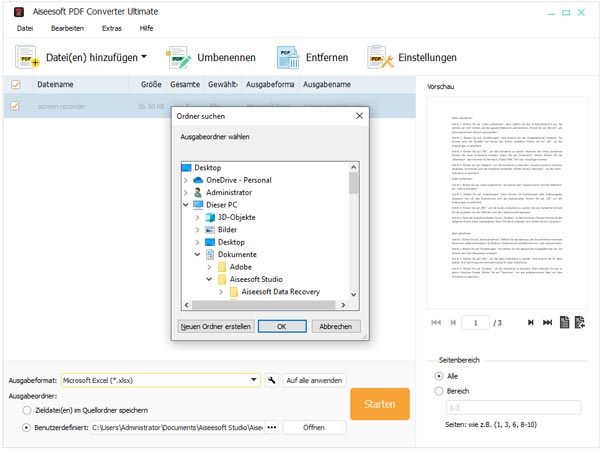The height and width of the screenshot is (449, 600).
Task: Select the Bereich radio button
Action: coord(439,391)
